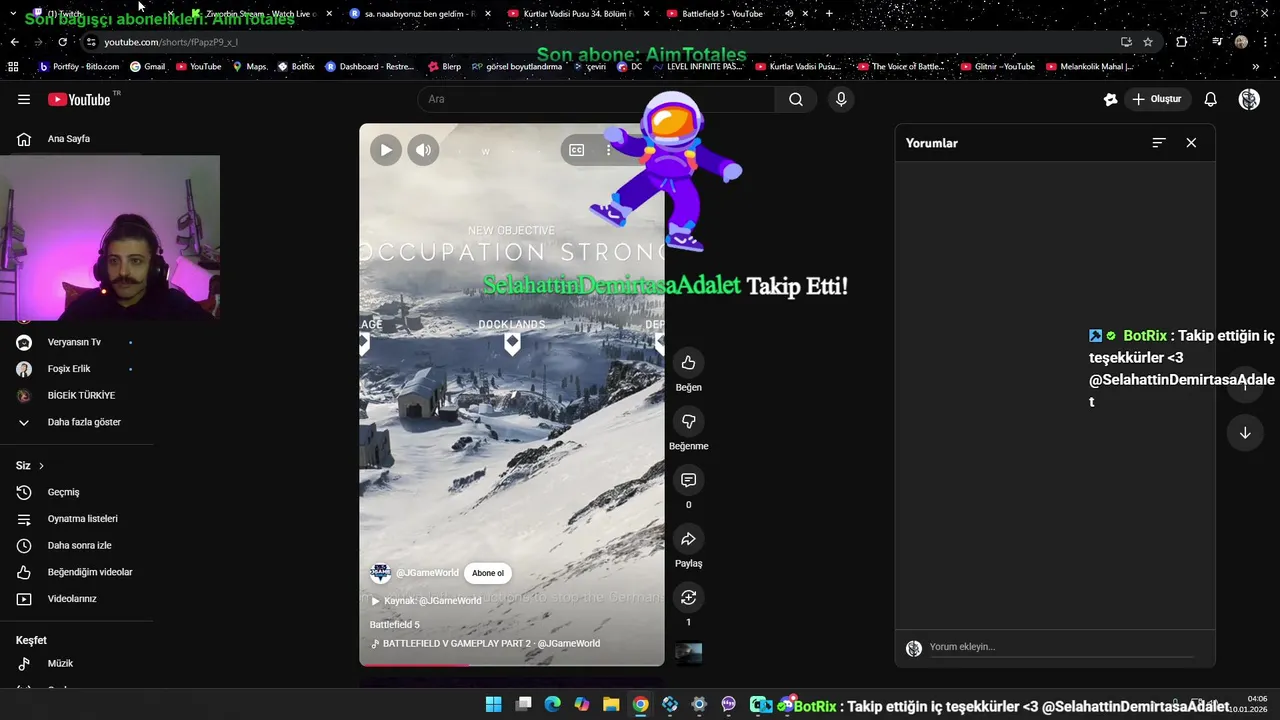Open the notifications bell
1280x720 pixels.
click(1210, 99)
